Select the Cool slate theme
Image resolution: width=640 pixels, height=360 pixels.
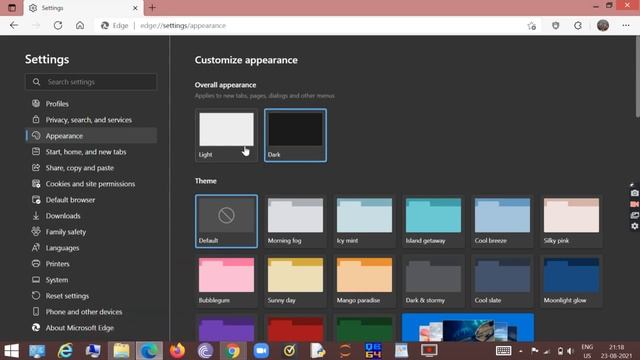click(x=502, y=281)
